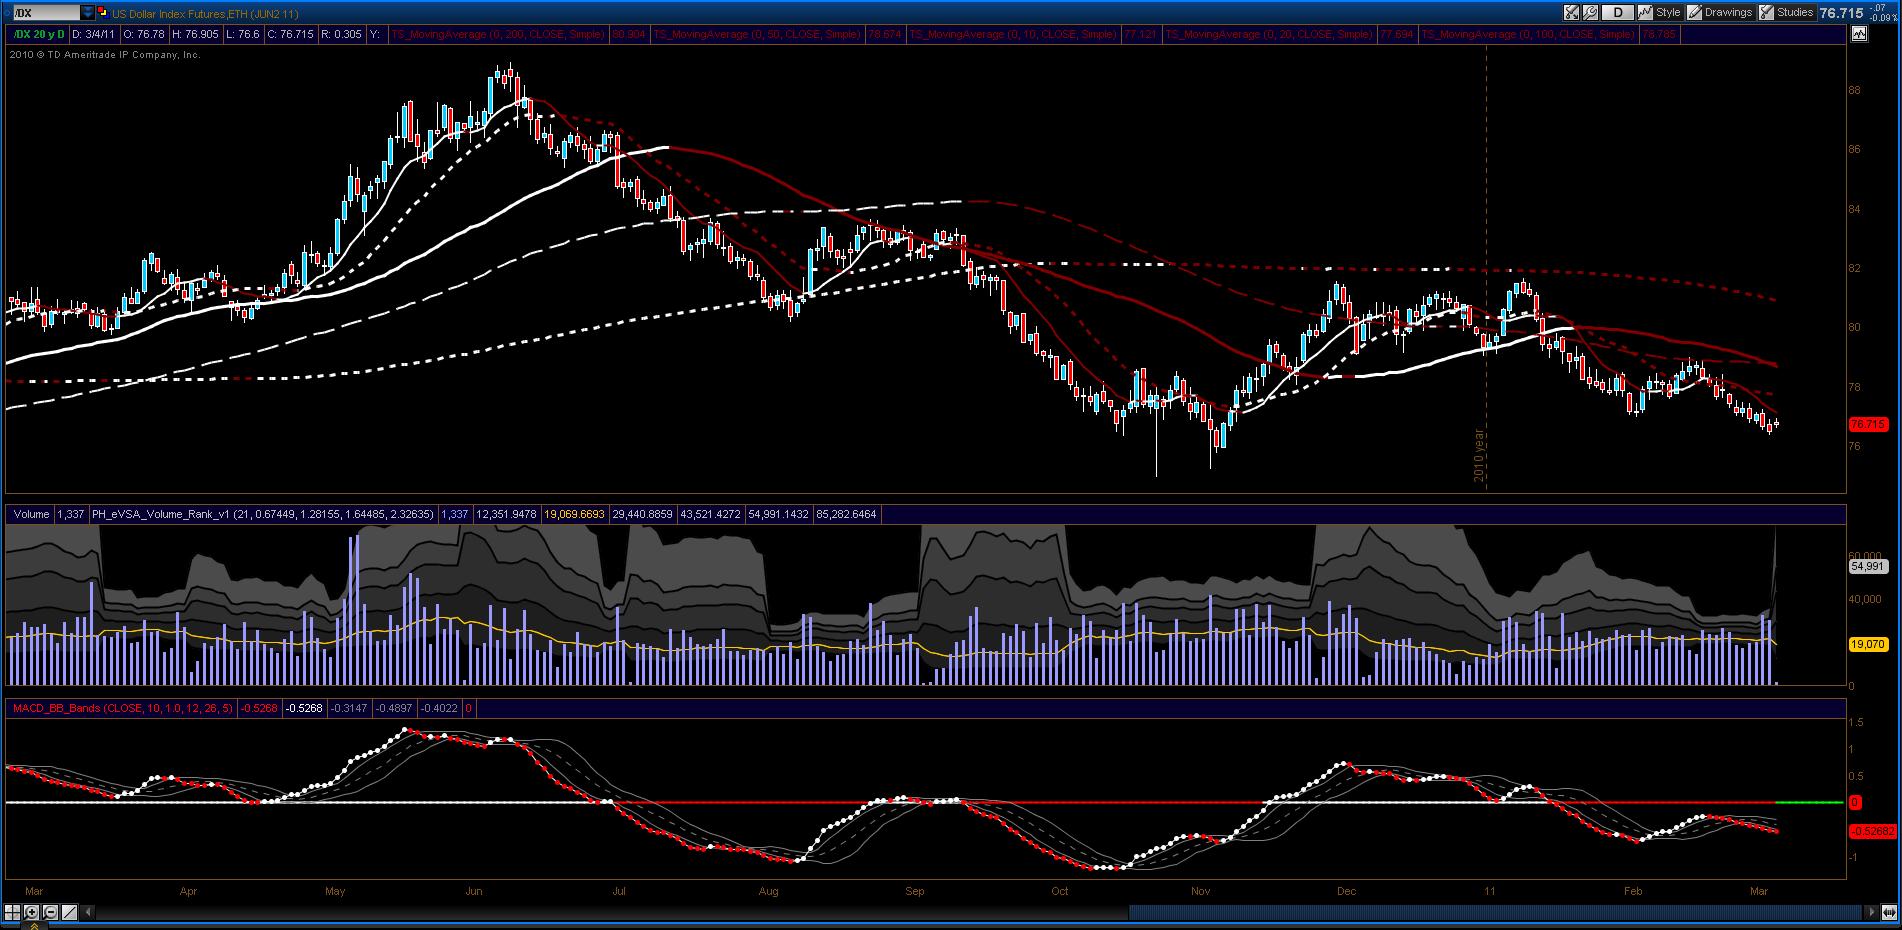Click the O: 76.78 open value
1902x930 pixels.
point(146,34)
